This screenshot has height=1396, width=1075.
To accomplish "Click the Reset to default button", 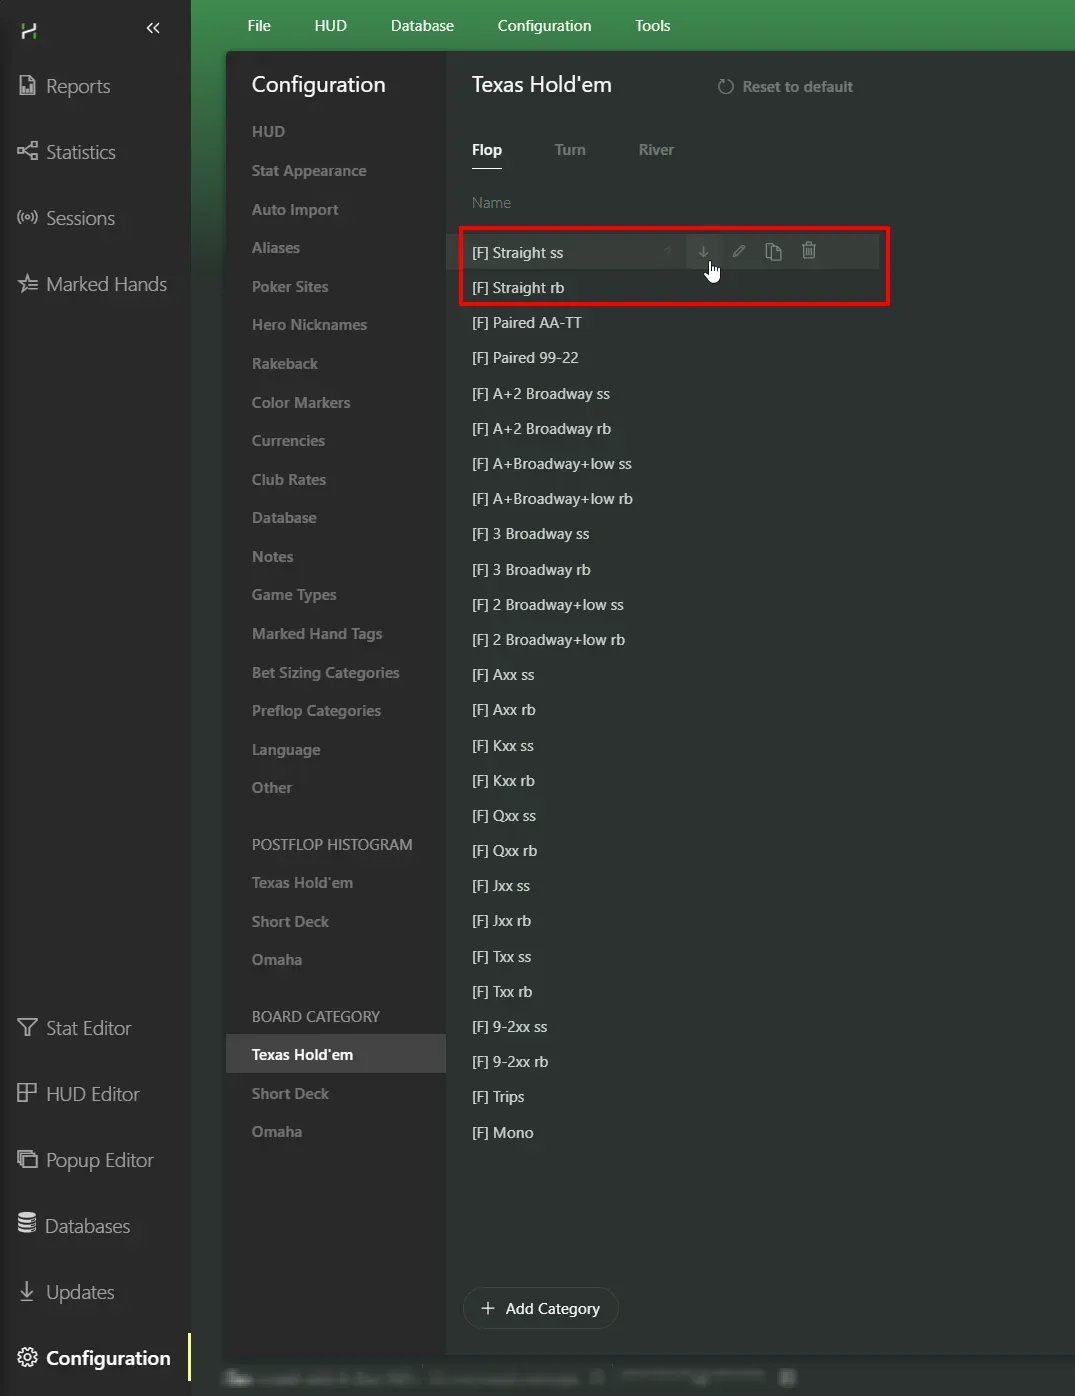I will 785,87.
